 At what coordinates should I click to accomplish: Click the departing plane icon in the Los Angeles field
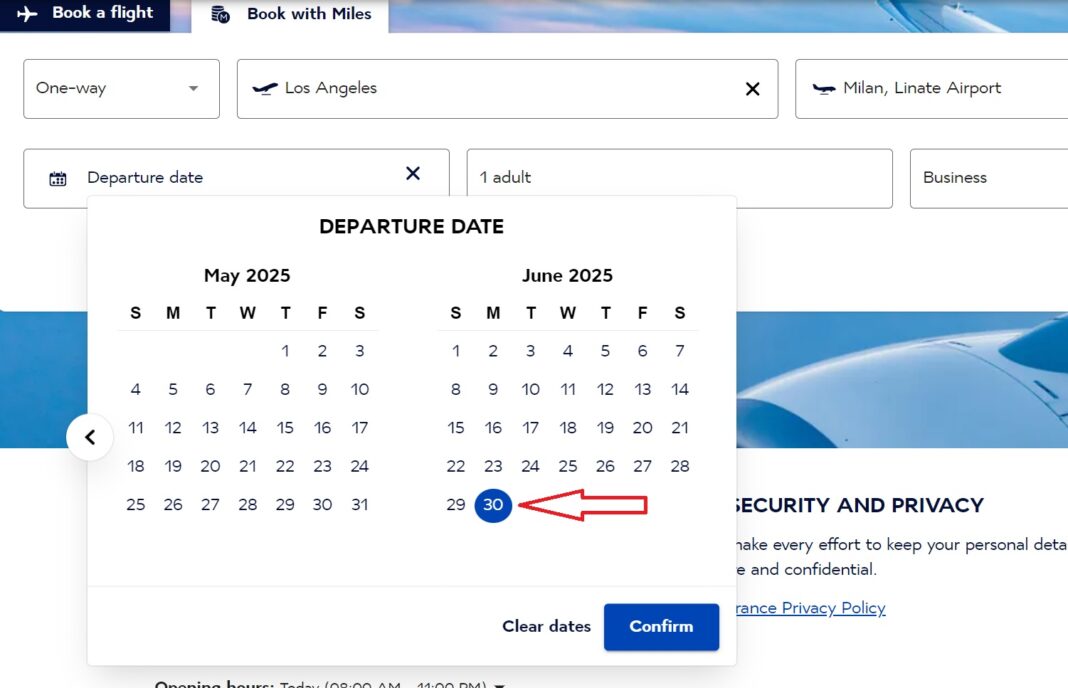coord(265,88)
